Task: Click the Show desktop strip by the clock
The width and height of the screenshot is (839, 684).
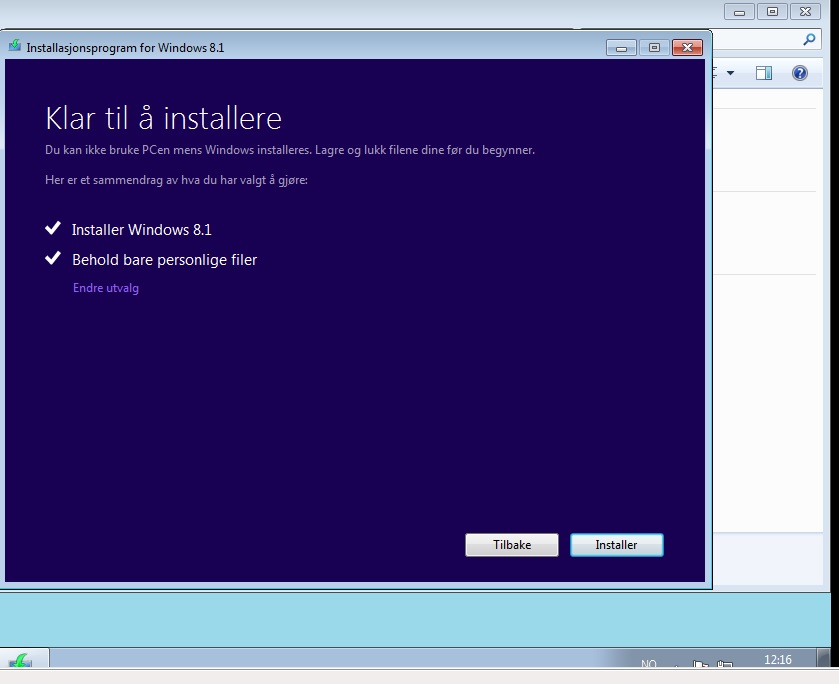Action: tap(824, 658)
